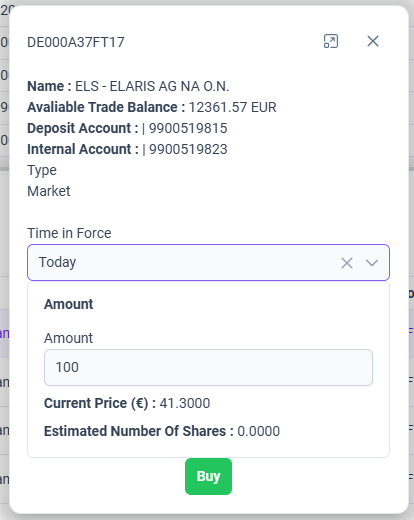The height and width of the screenshot is (520, 414).
Task: Focus the Amount input field containing 100
Action: [208, 367]
